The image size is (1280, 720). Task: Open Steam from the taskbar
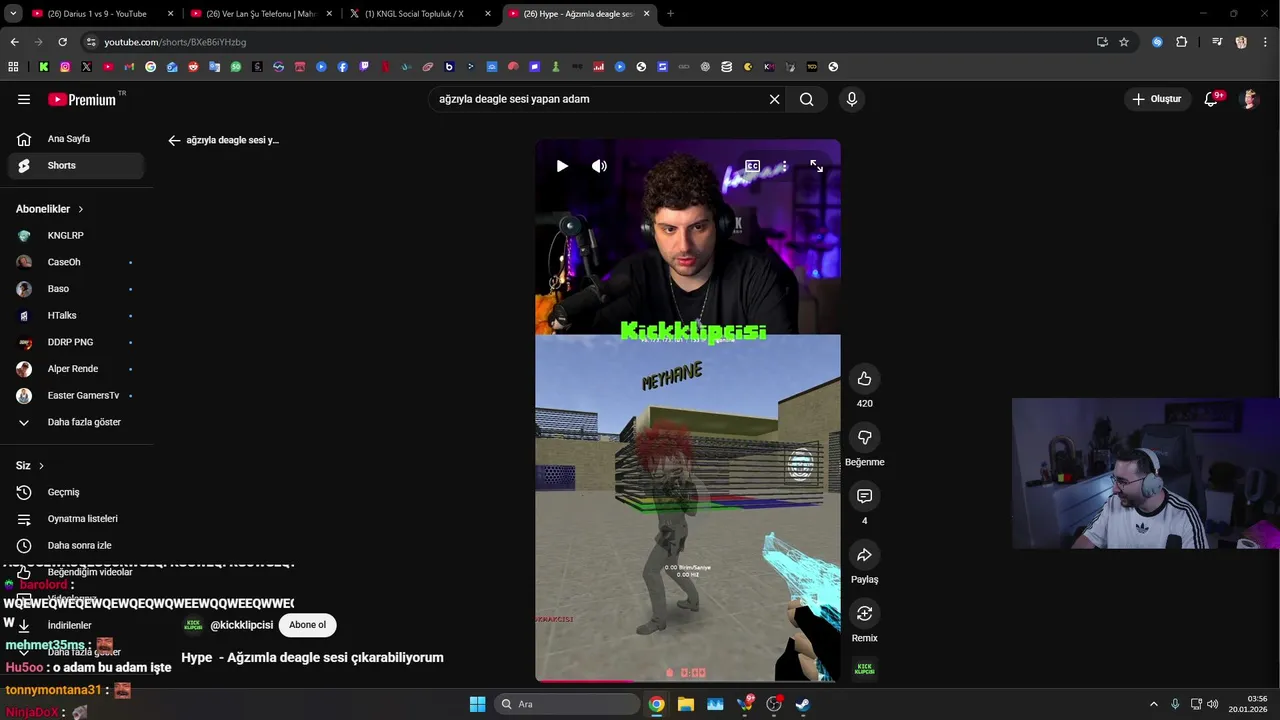tap(803, 704)
